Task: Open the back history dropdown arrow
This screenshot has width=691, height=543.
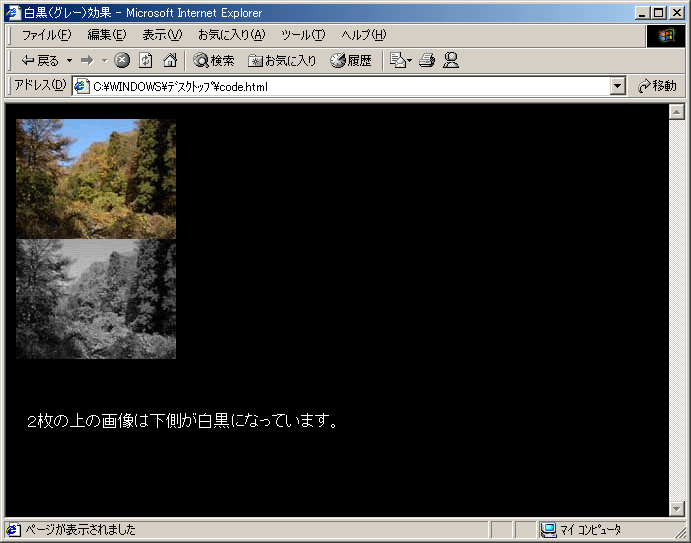Action: click(x=69, y=60)
